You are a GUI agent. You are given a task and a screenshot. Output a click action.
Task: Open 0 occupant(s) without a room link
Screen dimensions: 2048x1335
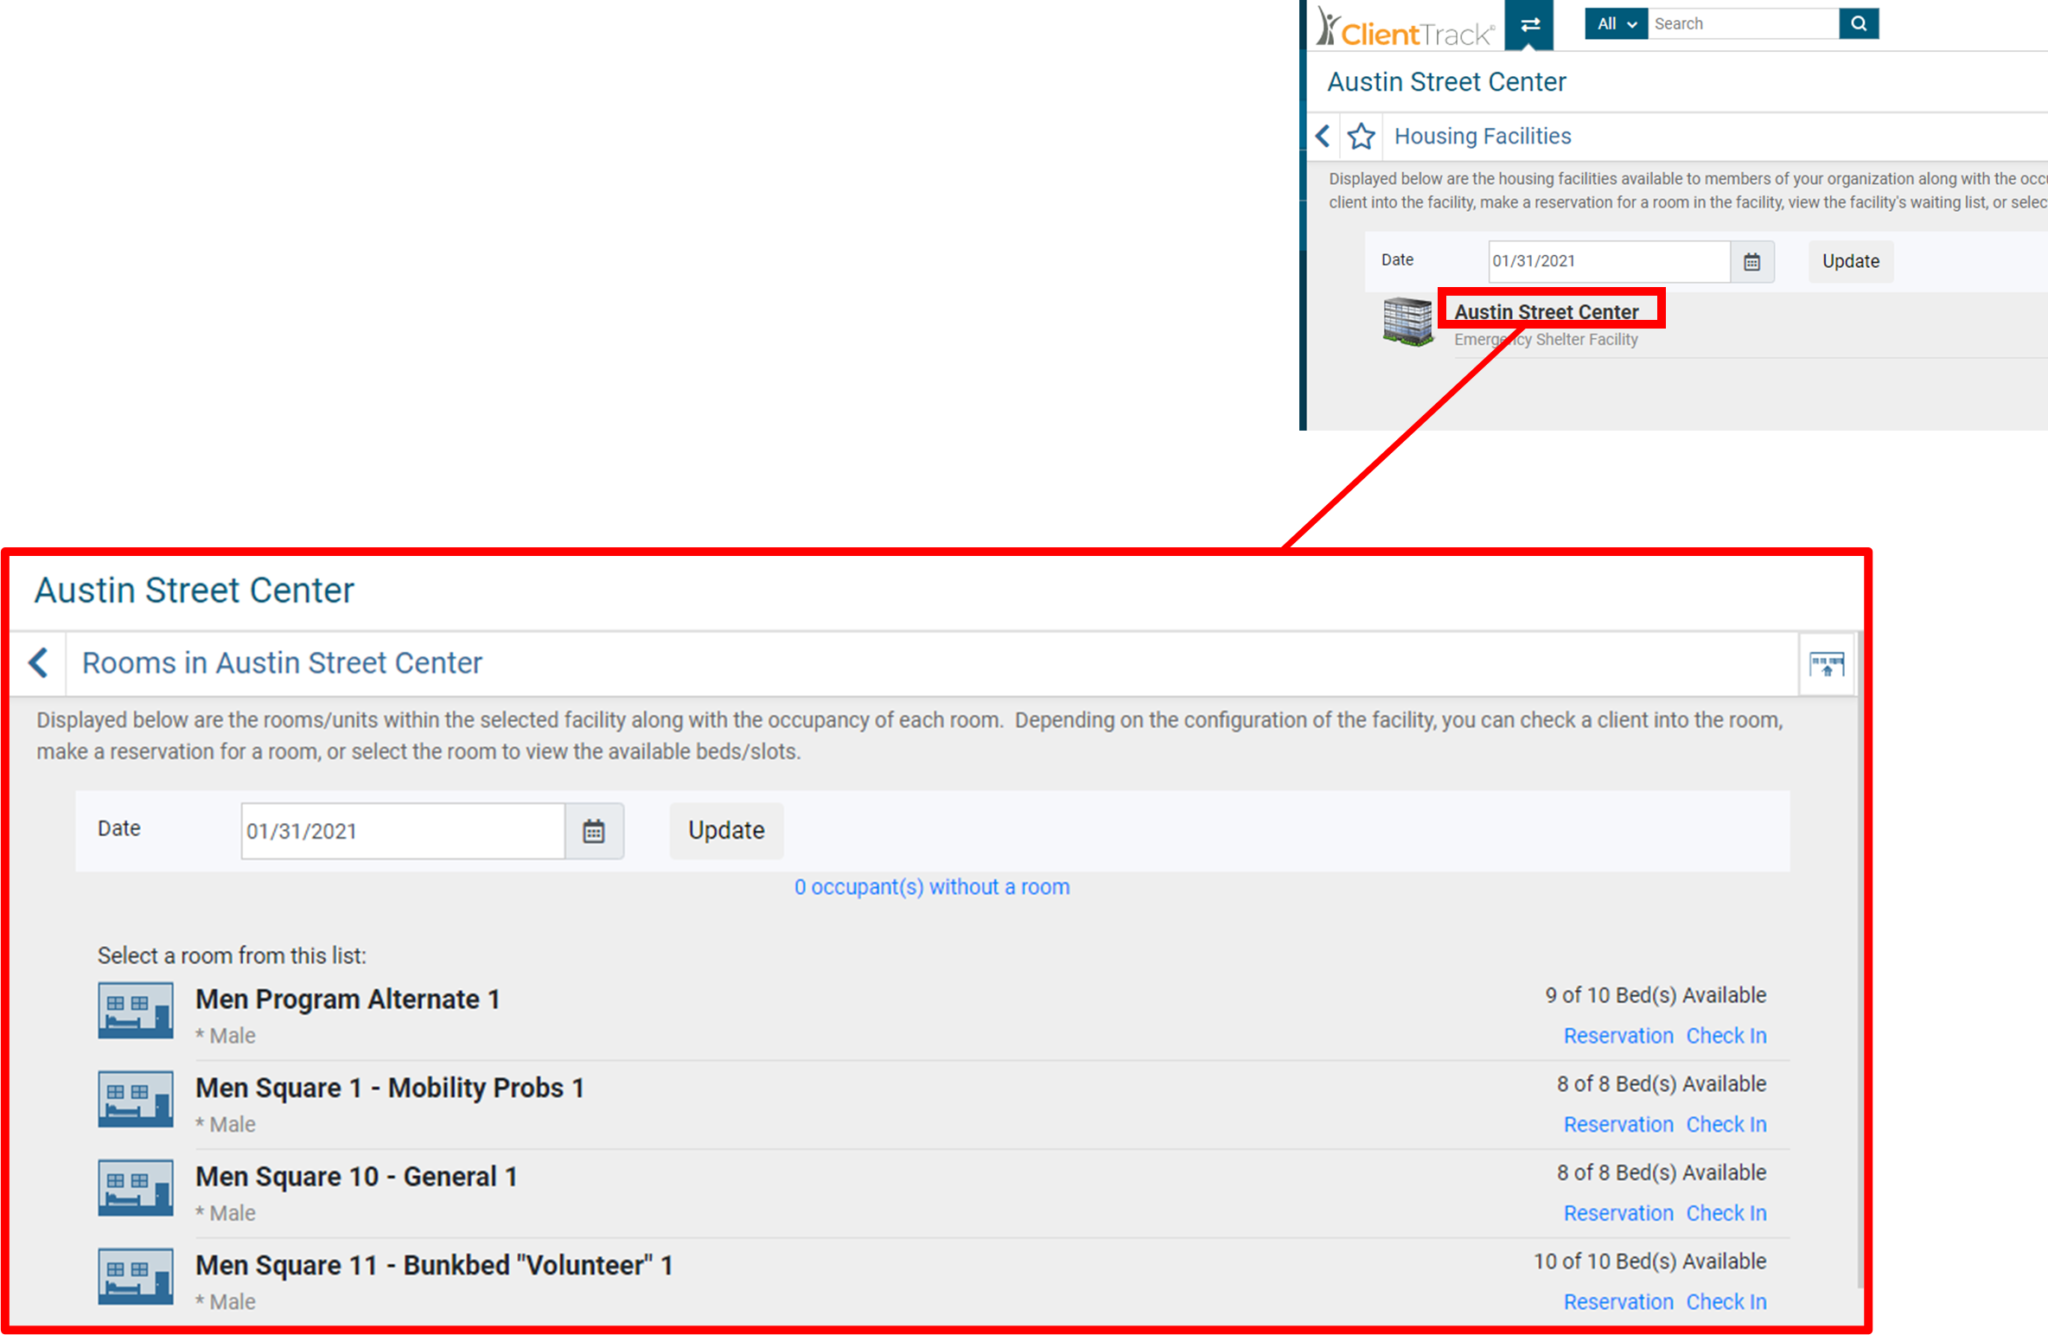click(931, 887)
